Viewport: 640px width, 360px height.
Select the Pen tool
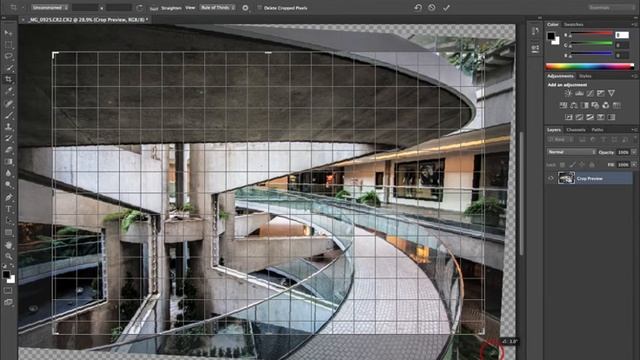click(8, 197)
